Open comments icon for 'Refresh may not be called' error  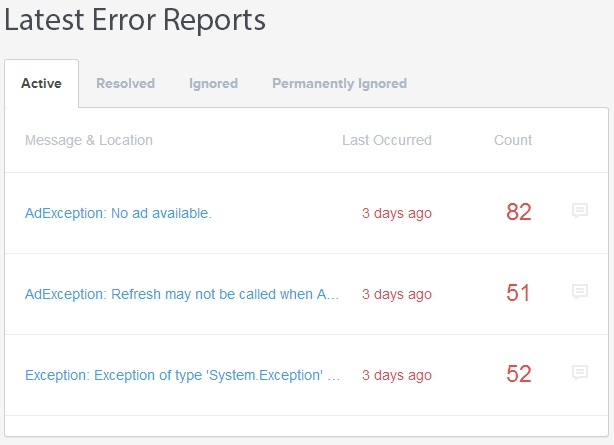[x=580, y=292]
